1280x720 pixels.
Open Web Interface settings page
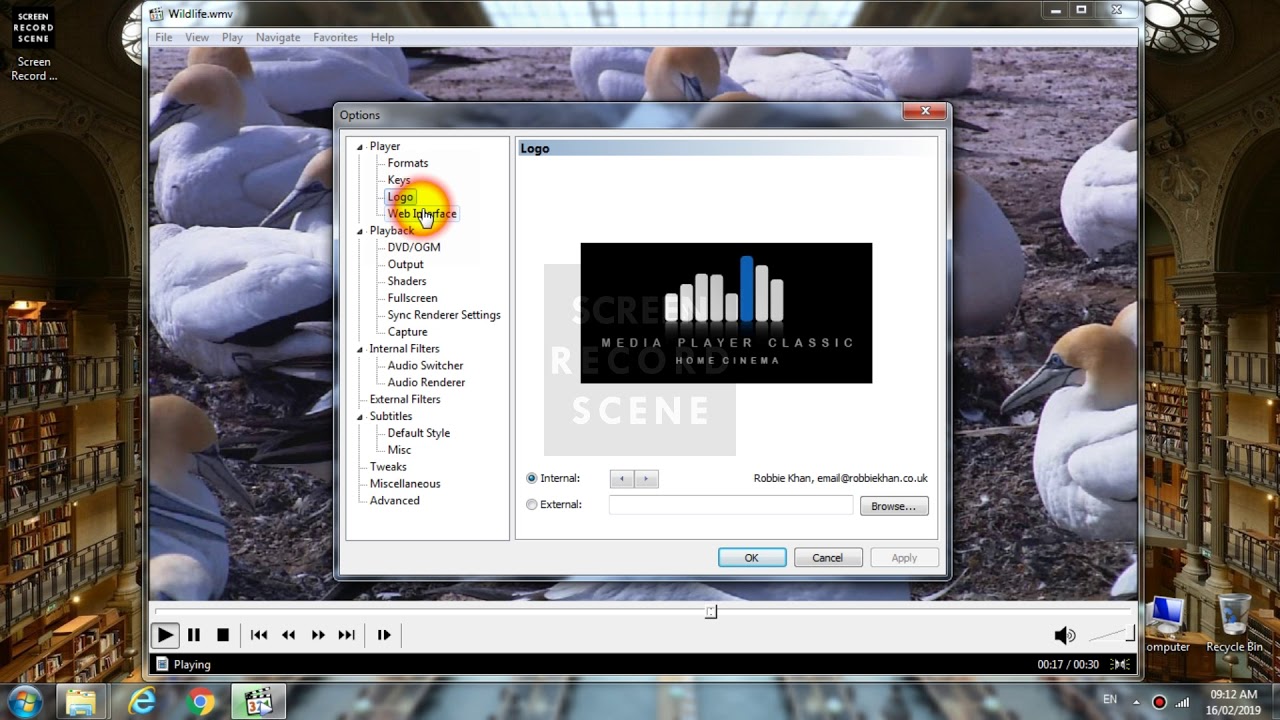coord(422,214)
